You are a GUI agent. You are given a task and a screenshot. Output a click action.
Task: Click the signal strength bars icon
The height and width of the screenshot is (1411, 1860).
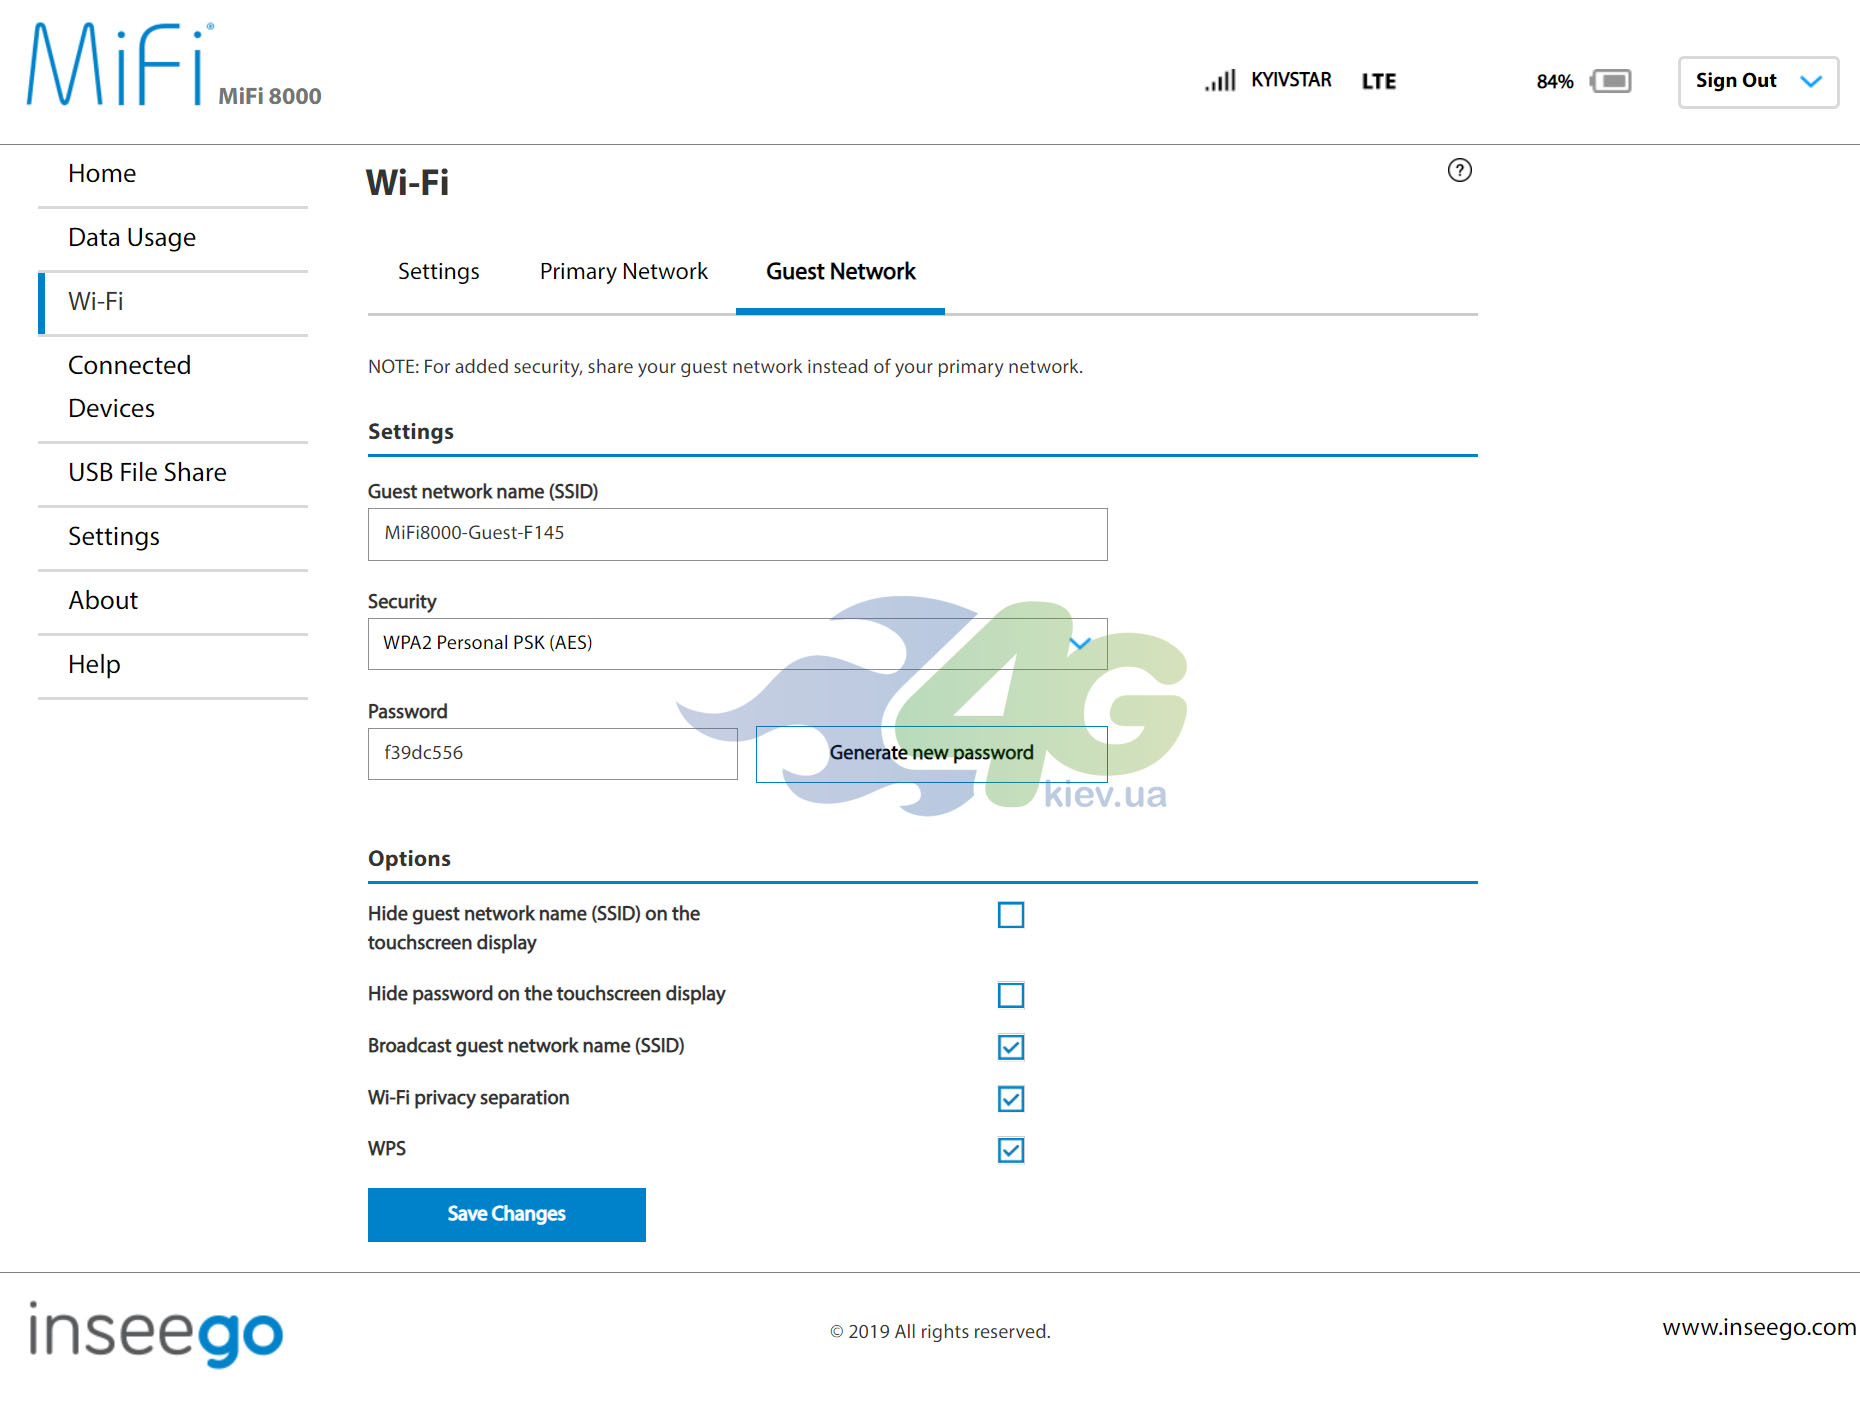[1220, 80]
